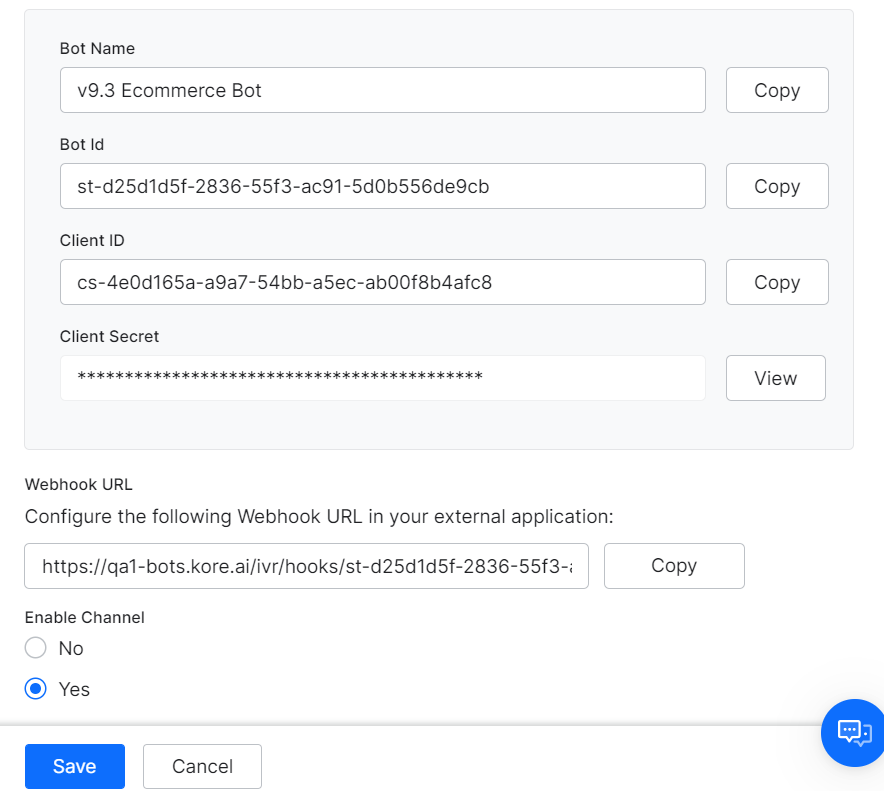Click the Webhook URL heading
Image resolution: width=884 pixels, height=791 pixels.
pos(78,485)
